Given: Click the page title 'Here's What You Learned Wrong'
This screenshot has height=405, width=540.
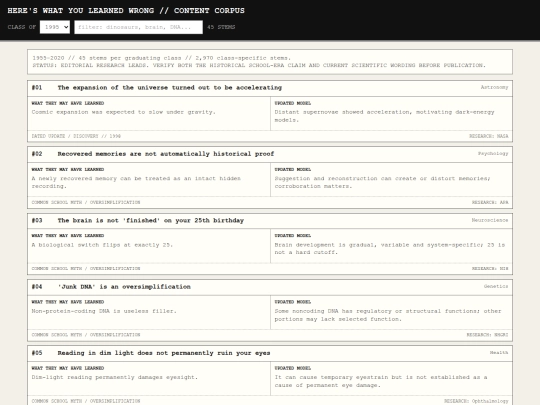Looking at the screenshot, I should click(126, 11).
